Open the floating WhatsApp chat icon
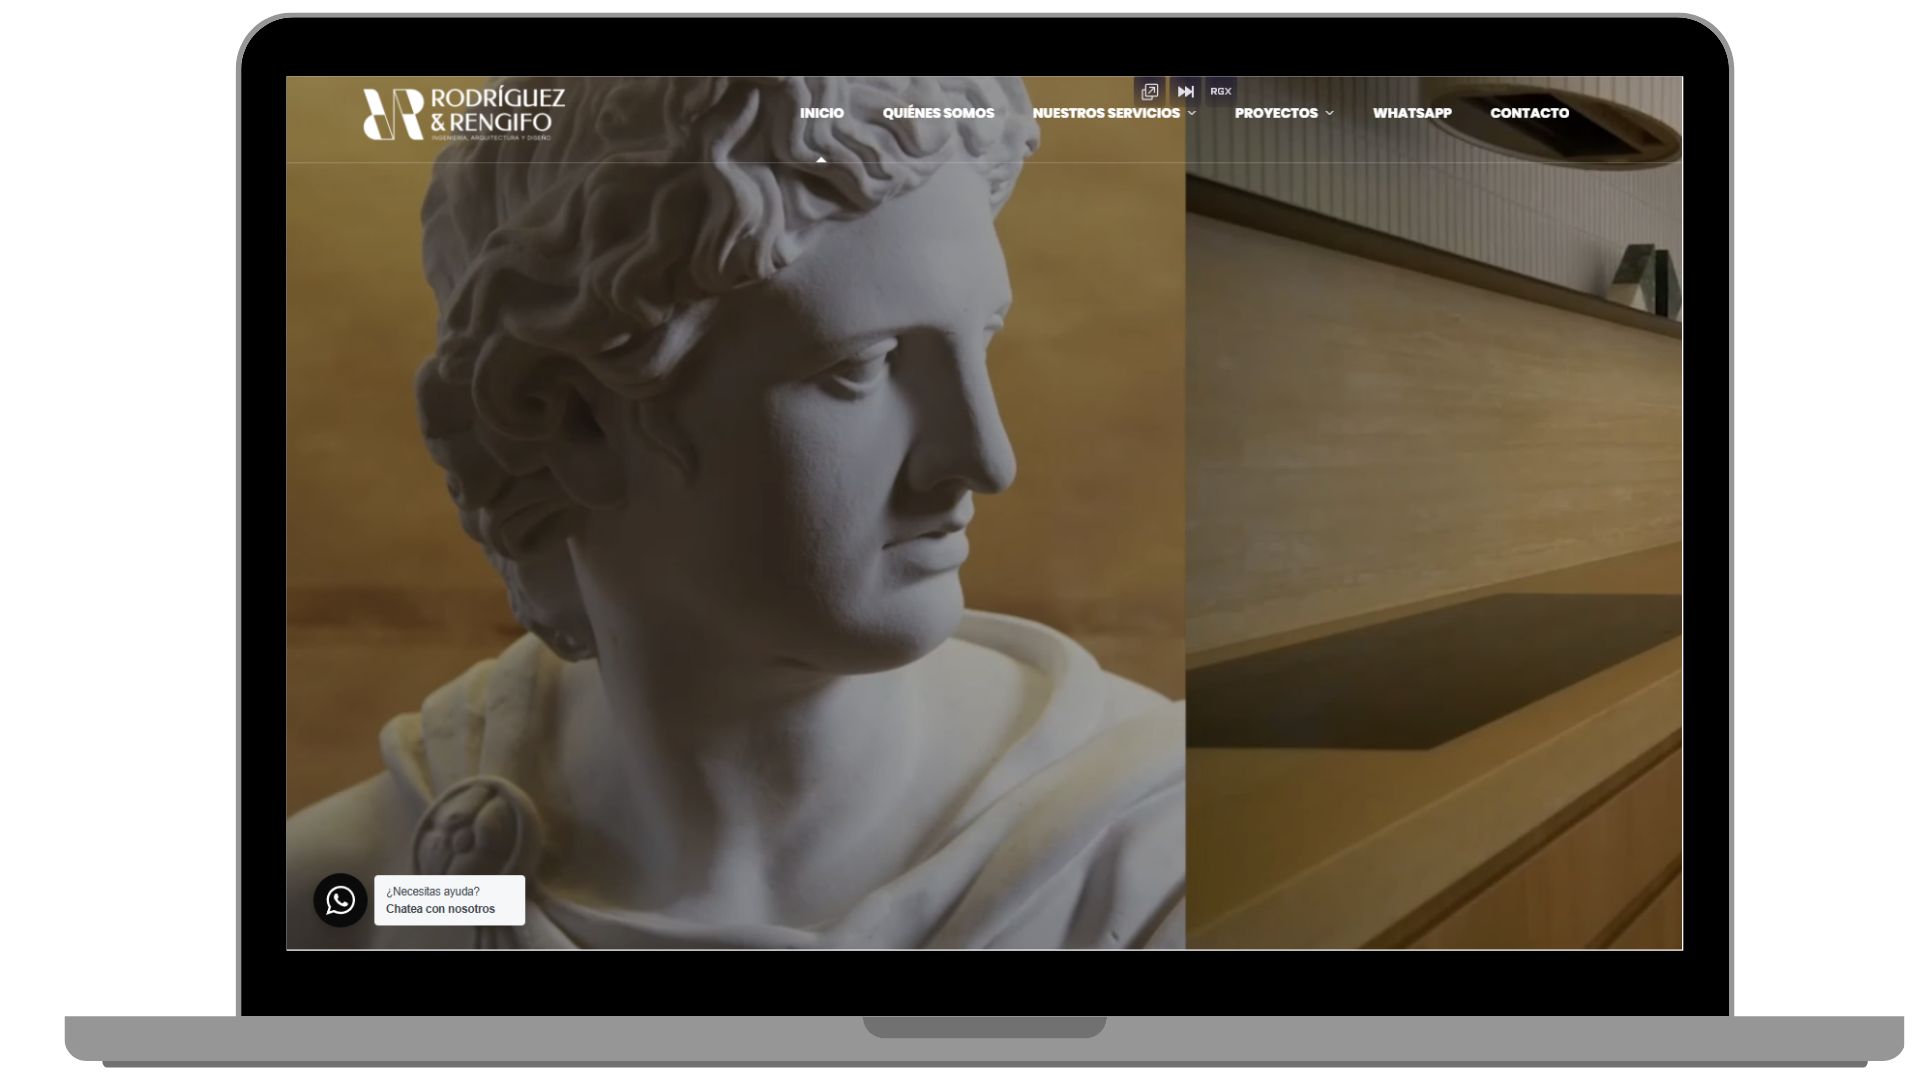1920x1080 pixels. 340,900
